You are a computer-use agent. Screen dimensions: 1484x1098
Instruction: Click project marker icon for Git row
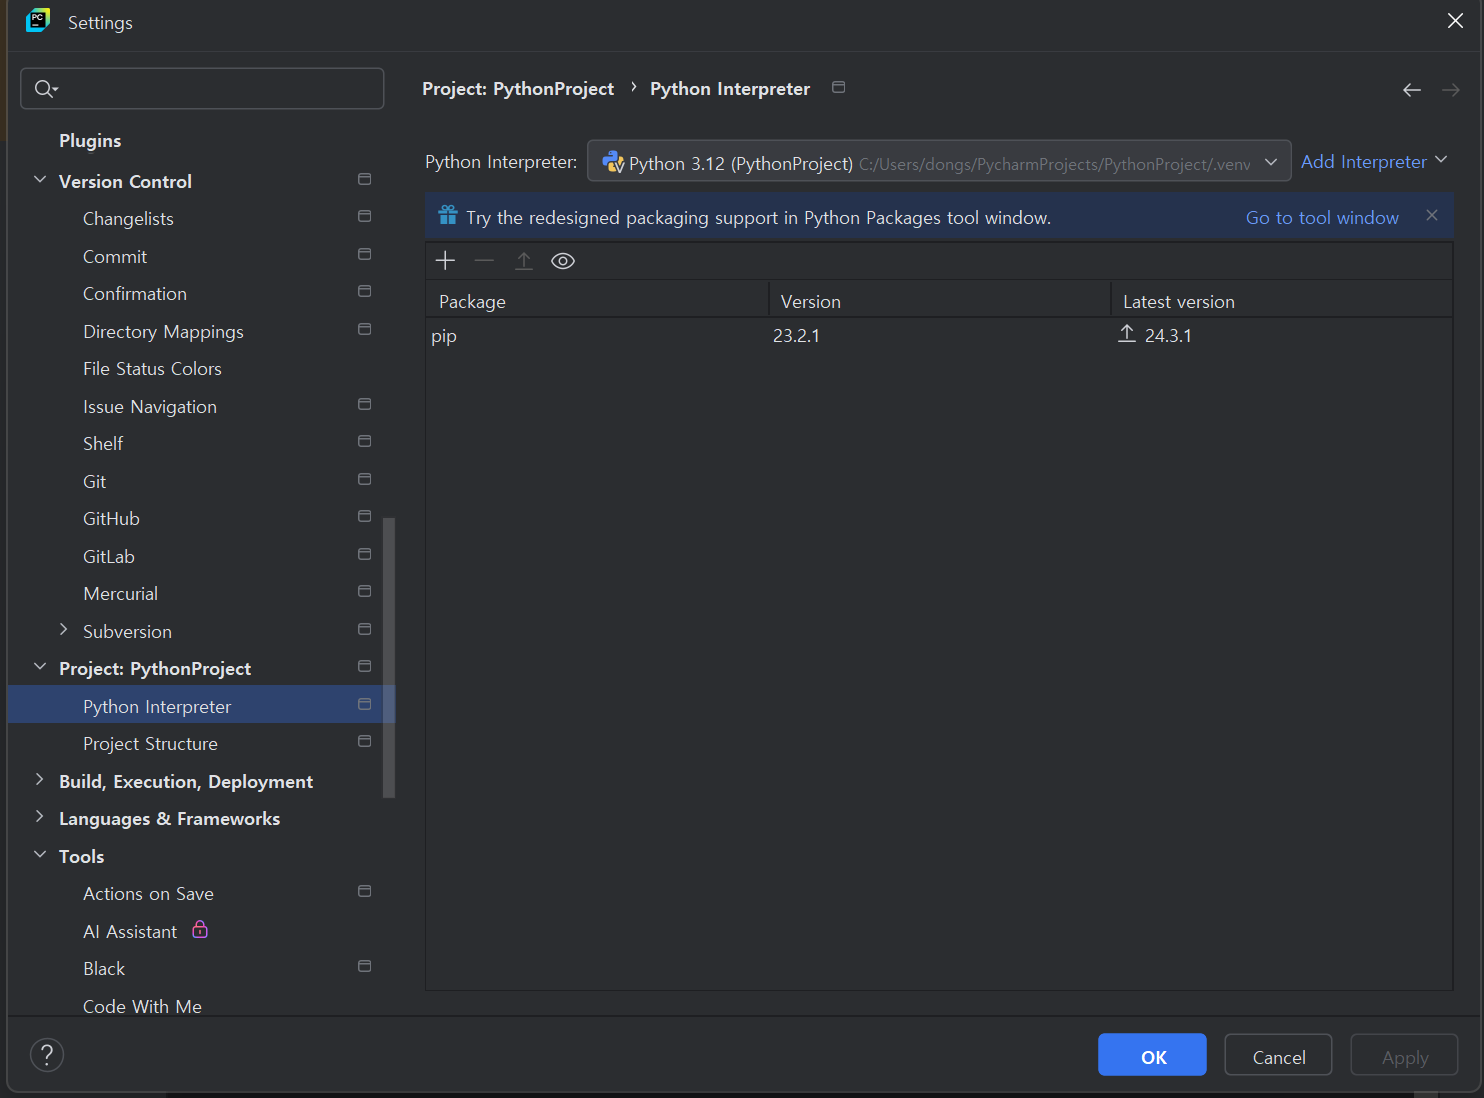point(364,479)
